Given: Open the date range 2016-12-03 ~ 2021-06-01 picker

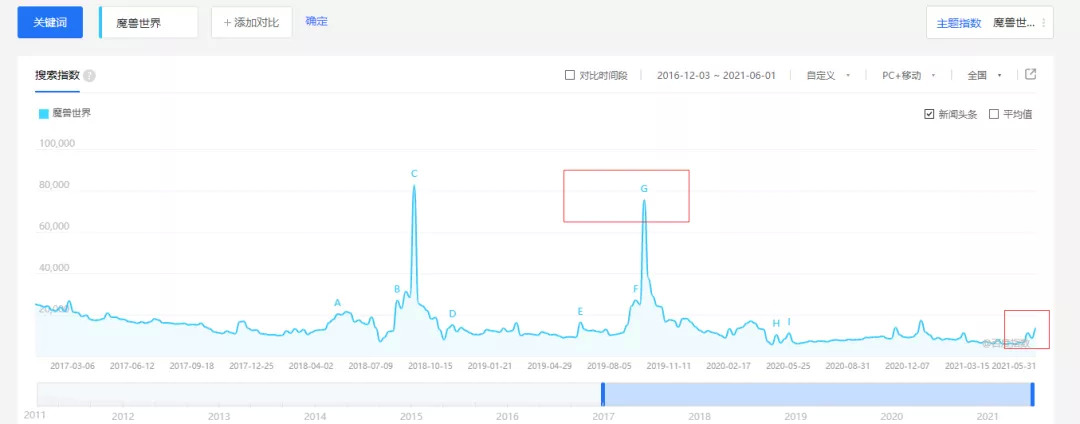Looking at the screenshot, I should [716, 75].
